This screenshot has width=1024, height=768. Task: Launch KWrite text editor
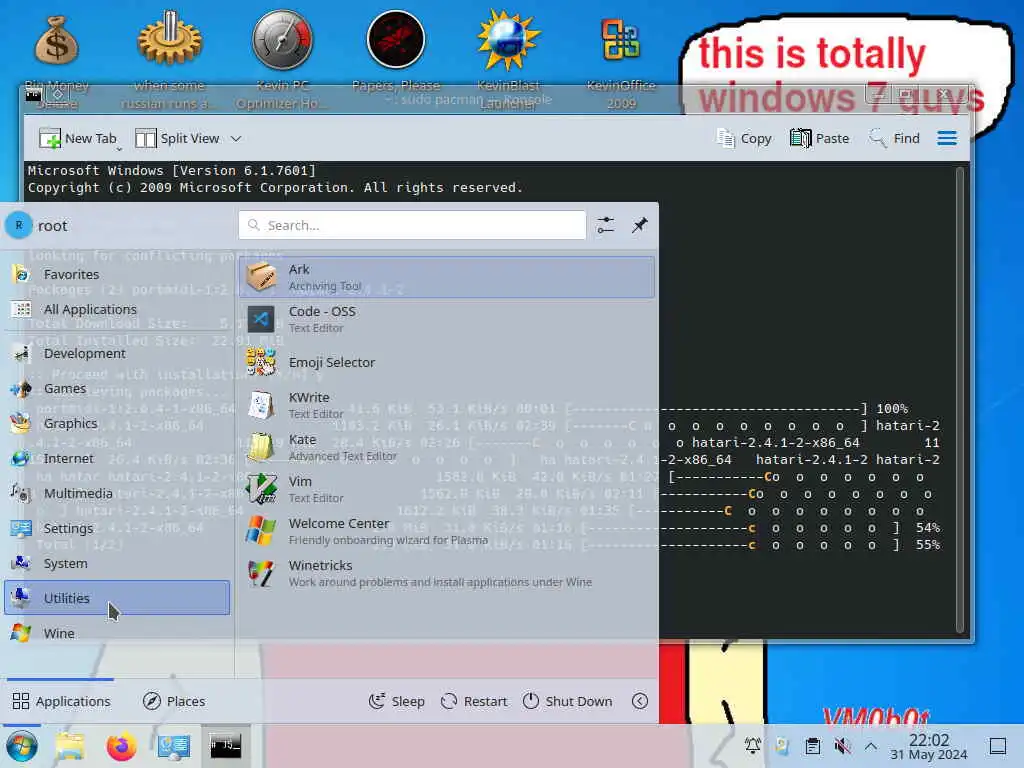point(447,405)
